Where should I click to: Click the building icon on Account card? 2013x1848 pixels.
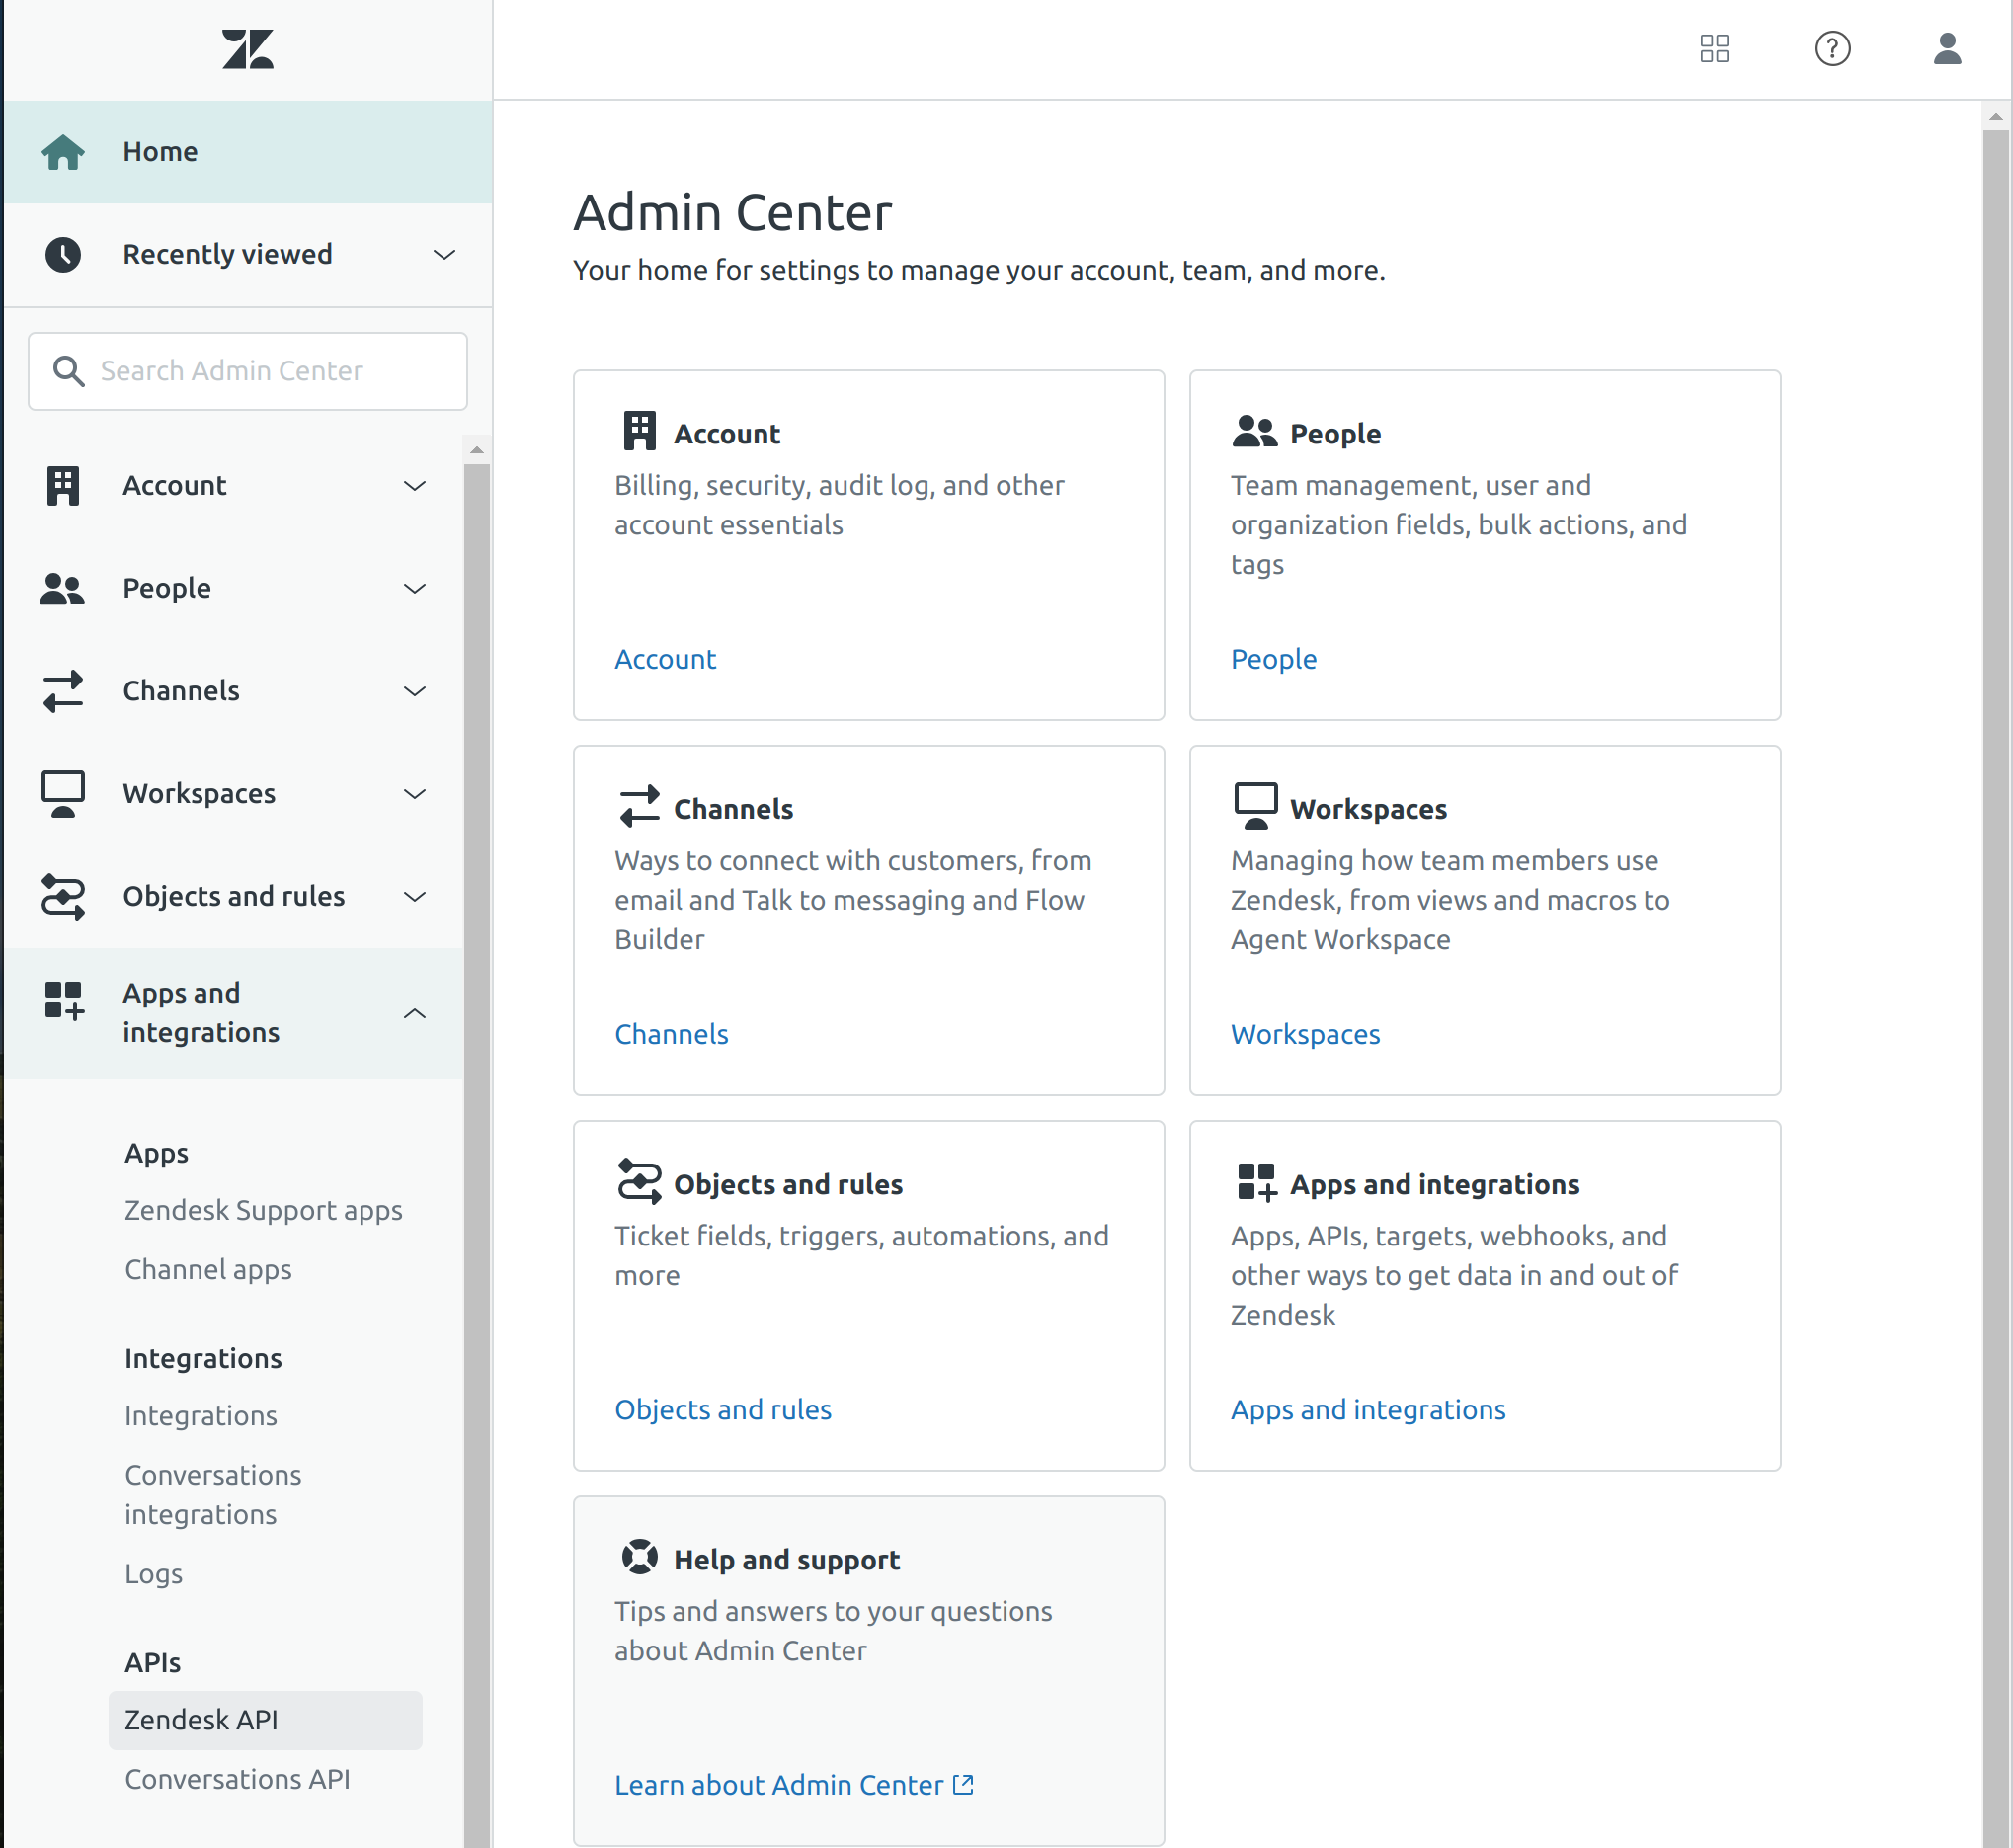coord(640,431)
